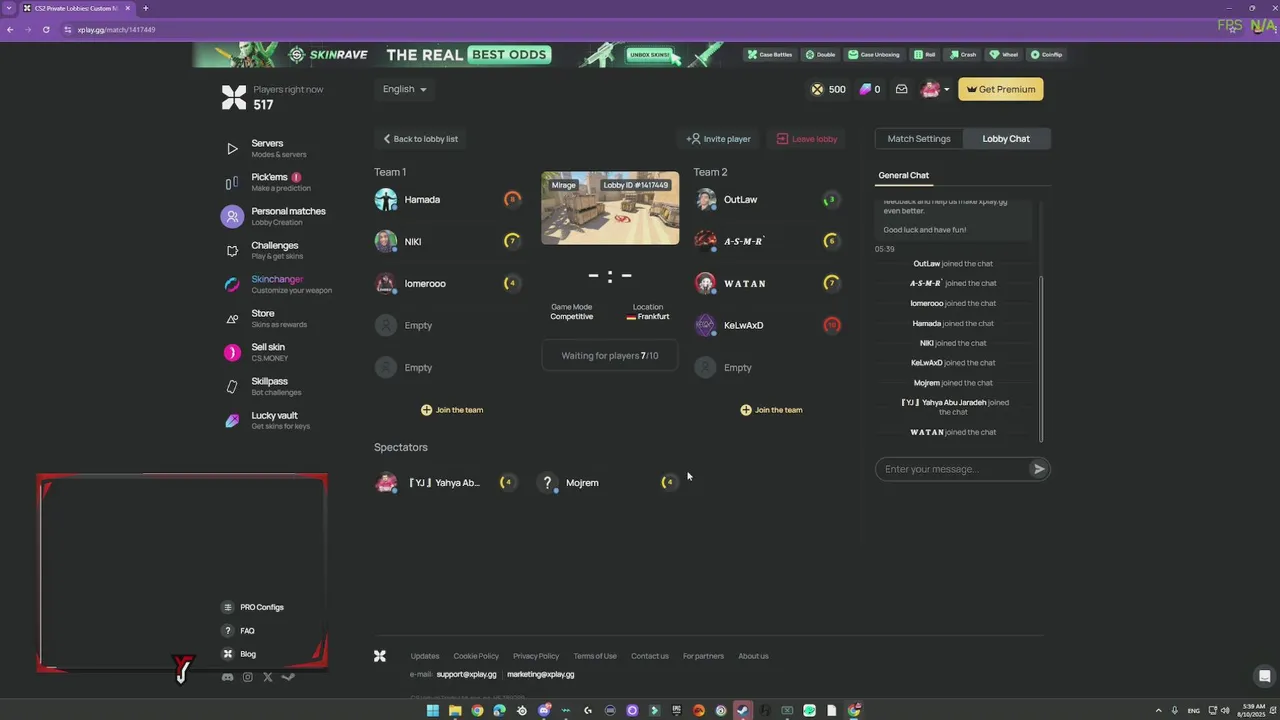Open Wheel in the banner

click(x=1003, y=55)
